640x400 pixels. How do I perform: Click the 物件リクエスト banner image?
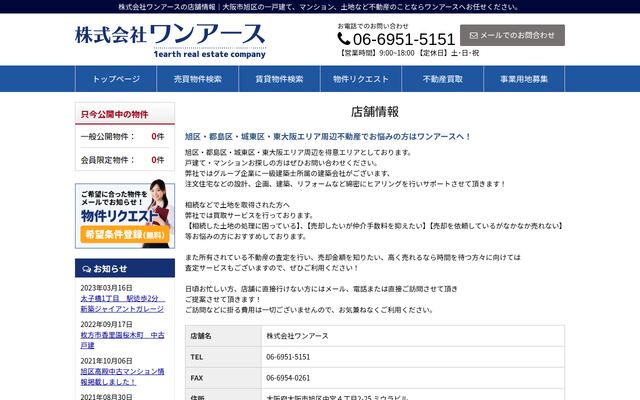(125, 214)
